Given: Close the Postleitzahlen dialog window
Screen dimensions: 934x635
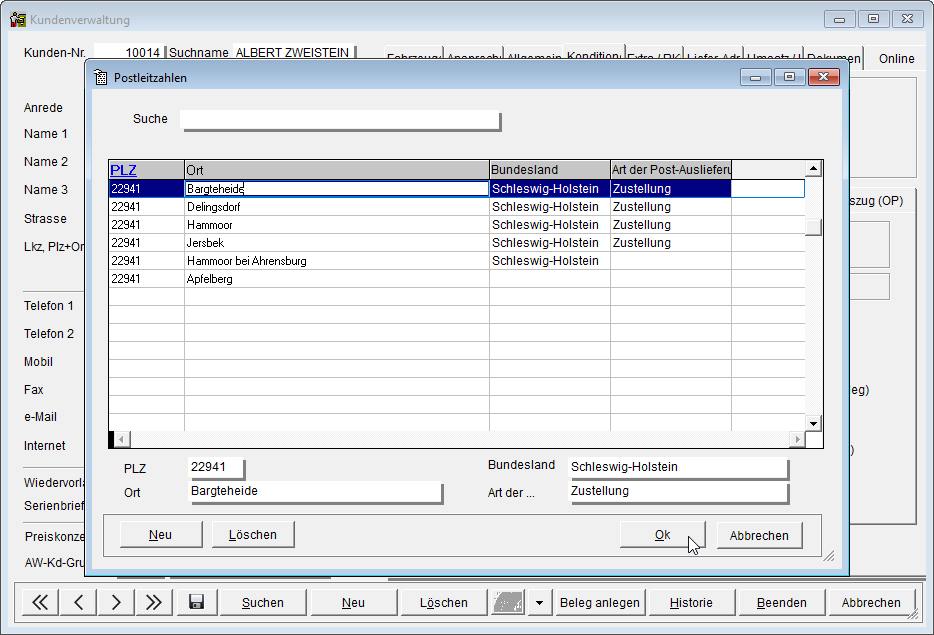Looking at the screenshot, I should 824,77.
